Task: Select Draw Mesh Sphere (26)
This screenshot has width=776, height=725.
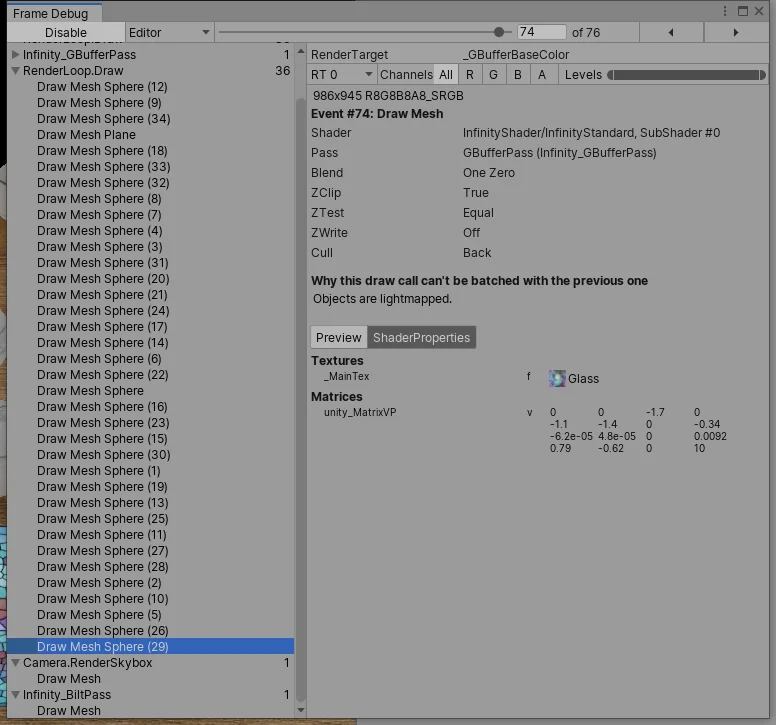Action: point(151,631)
